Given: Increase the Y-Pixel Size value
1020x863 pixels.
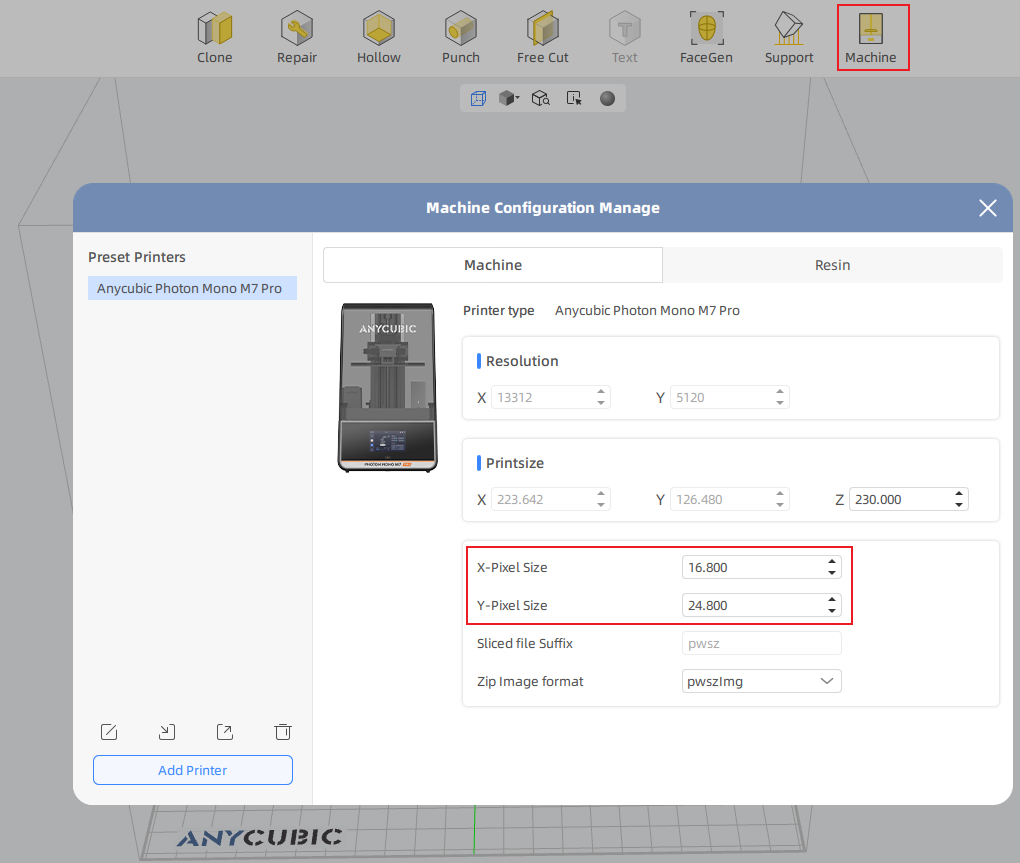Looking at the screenshot, I should (x=832, y=600).
